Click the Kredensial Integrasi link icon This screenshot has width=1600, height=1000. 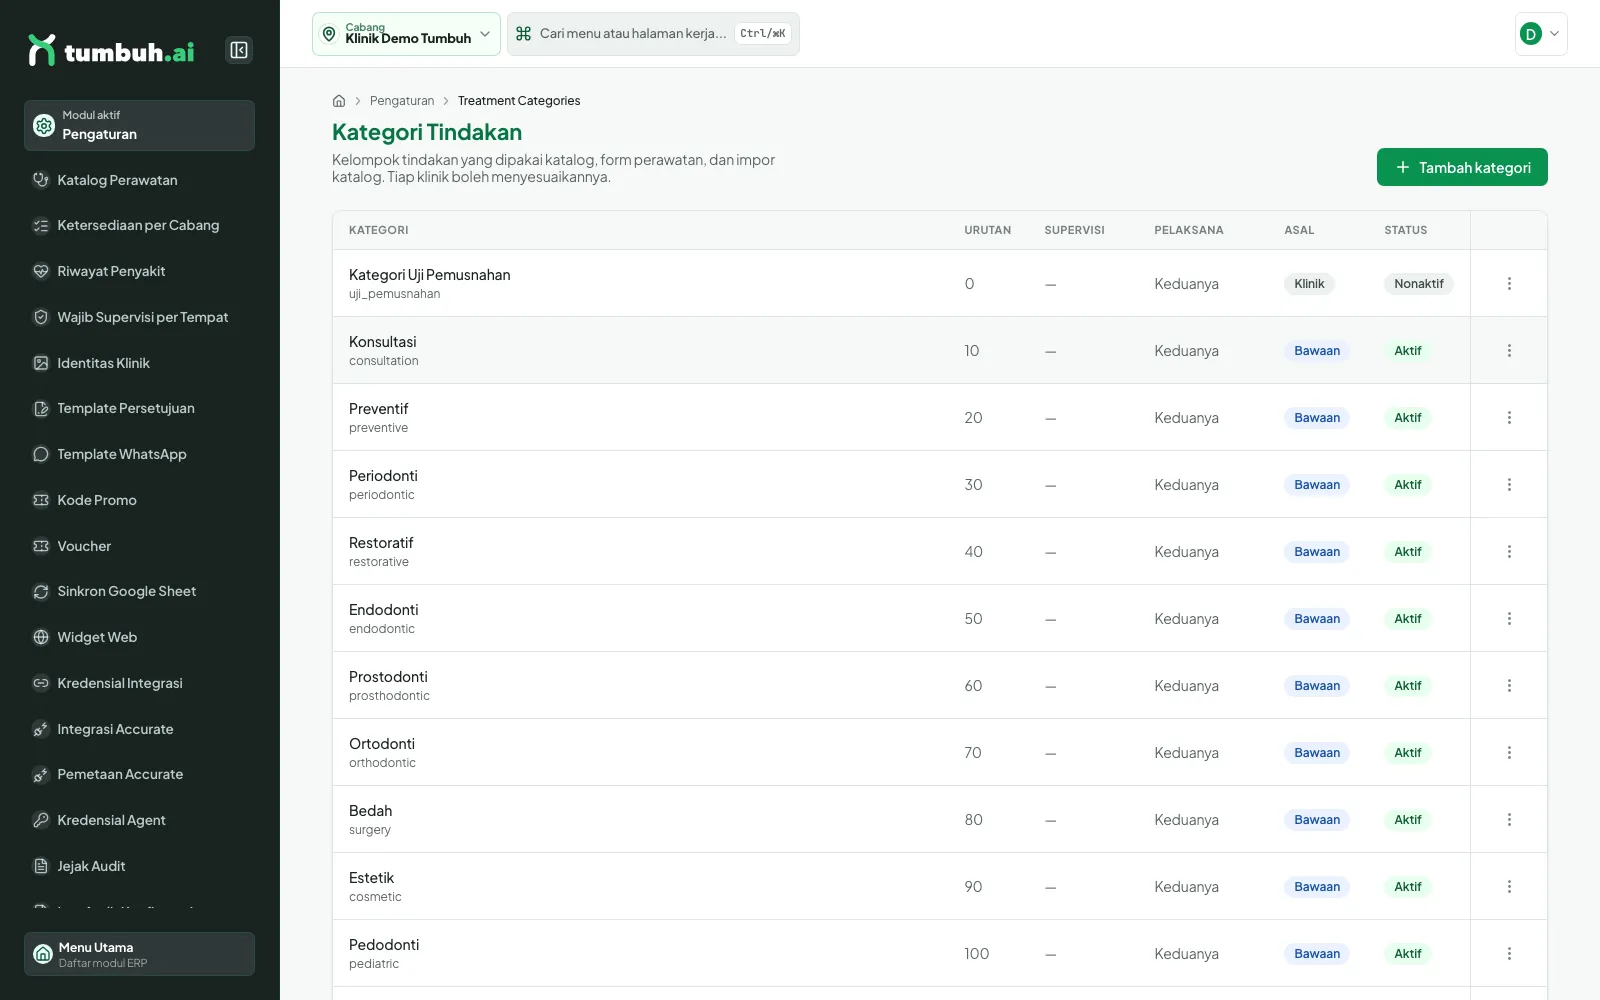point(41,683)
